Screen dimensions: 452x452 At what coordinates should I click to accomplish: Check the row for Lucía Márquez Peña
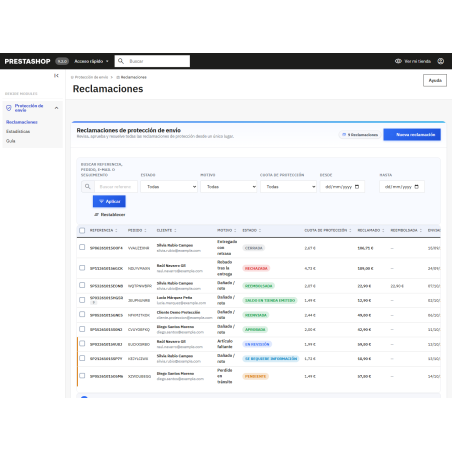pos(82,300)
